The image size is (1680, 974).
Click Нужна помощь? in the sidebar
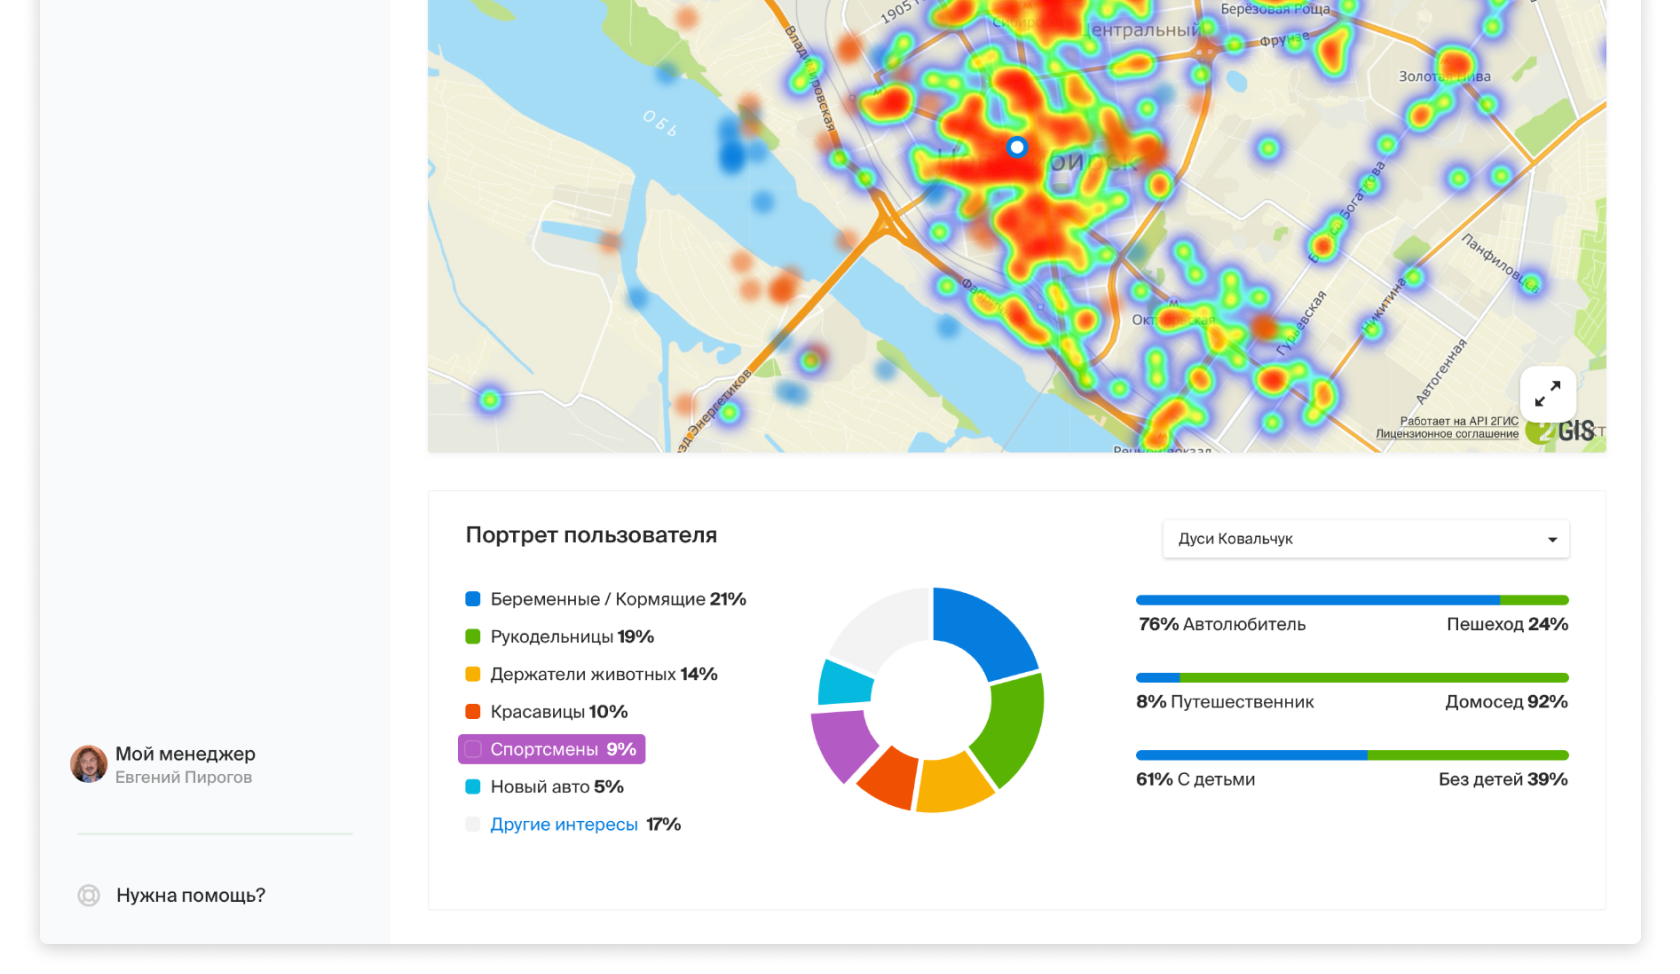[x=191, y=895]
